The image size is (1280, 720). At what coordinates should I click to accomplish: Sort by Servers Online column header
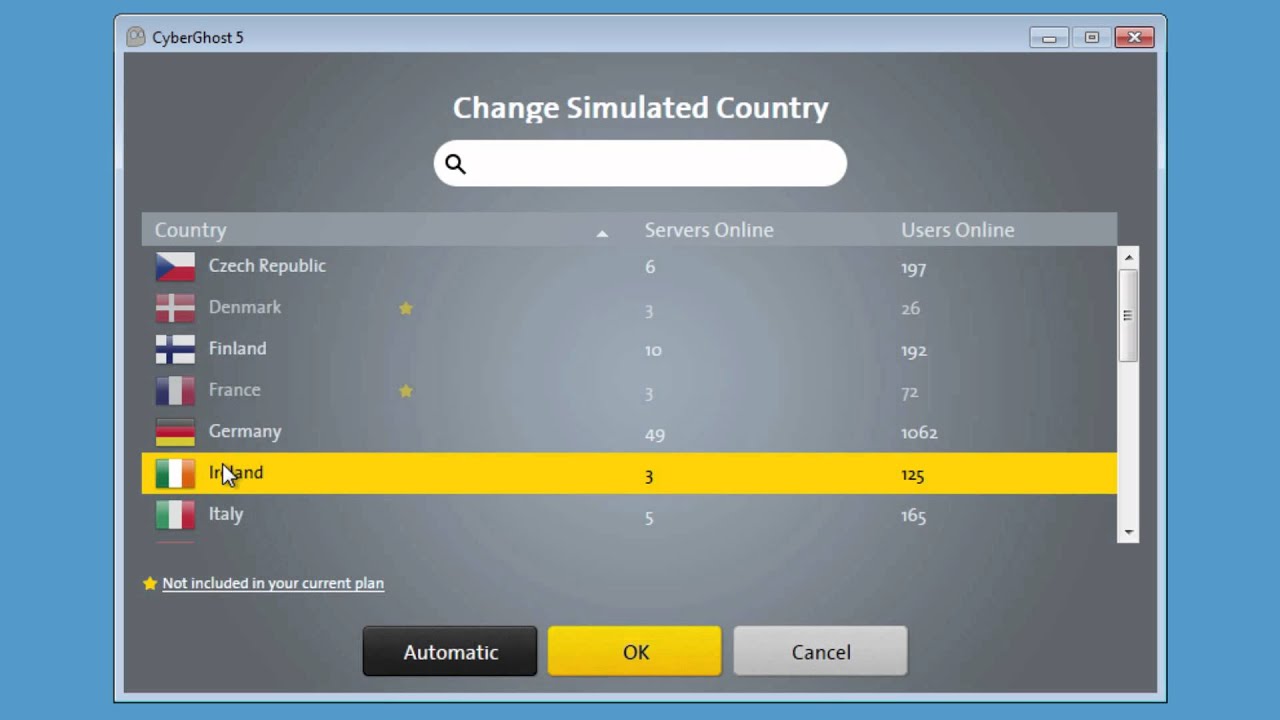click(709, 230)
